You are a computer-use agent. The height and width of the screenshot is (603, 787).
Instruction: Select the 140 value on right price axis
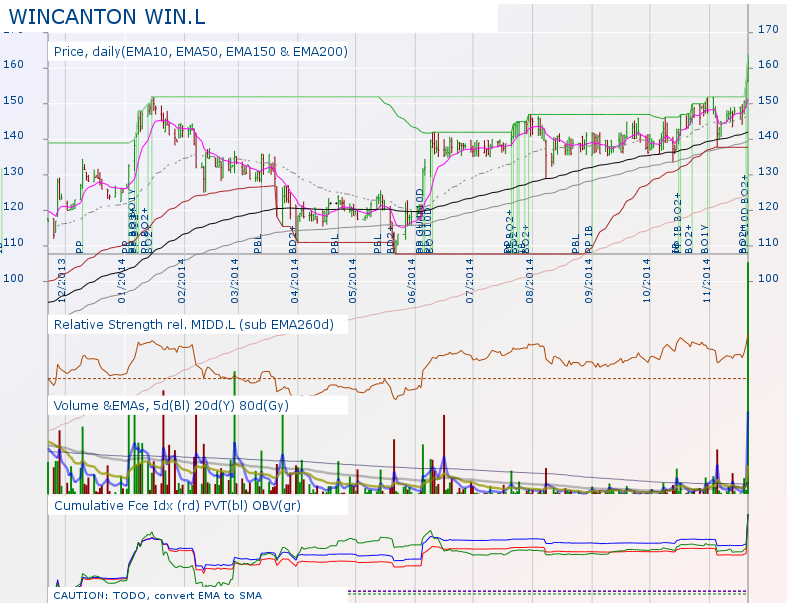click(x=768, y=136)
